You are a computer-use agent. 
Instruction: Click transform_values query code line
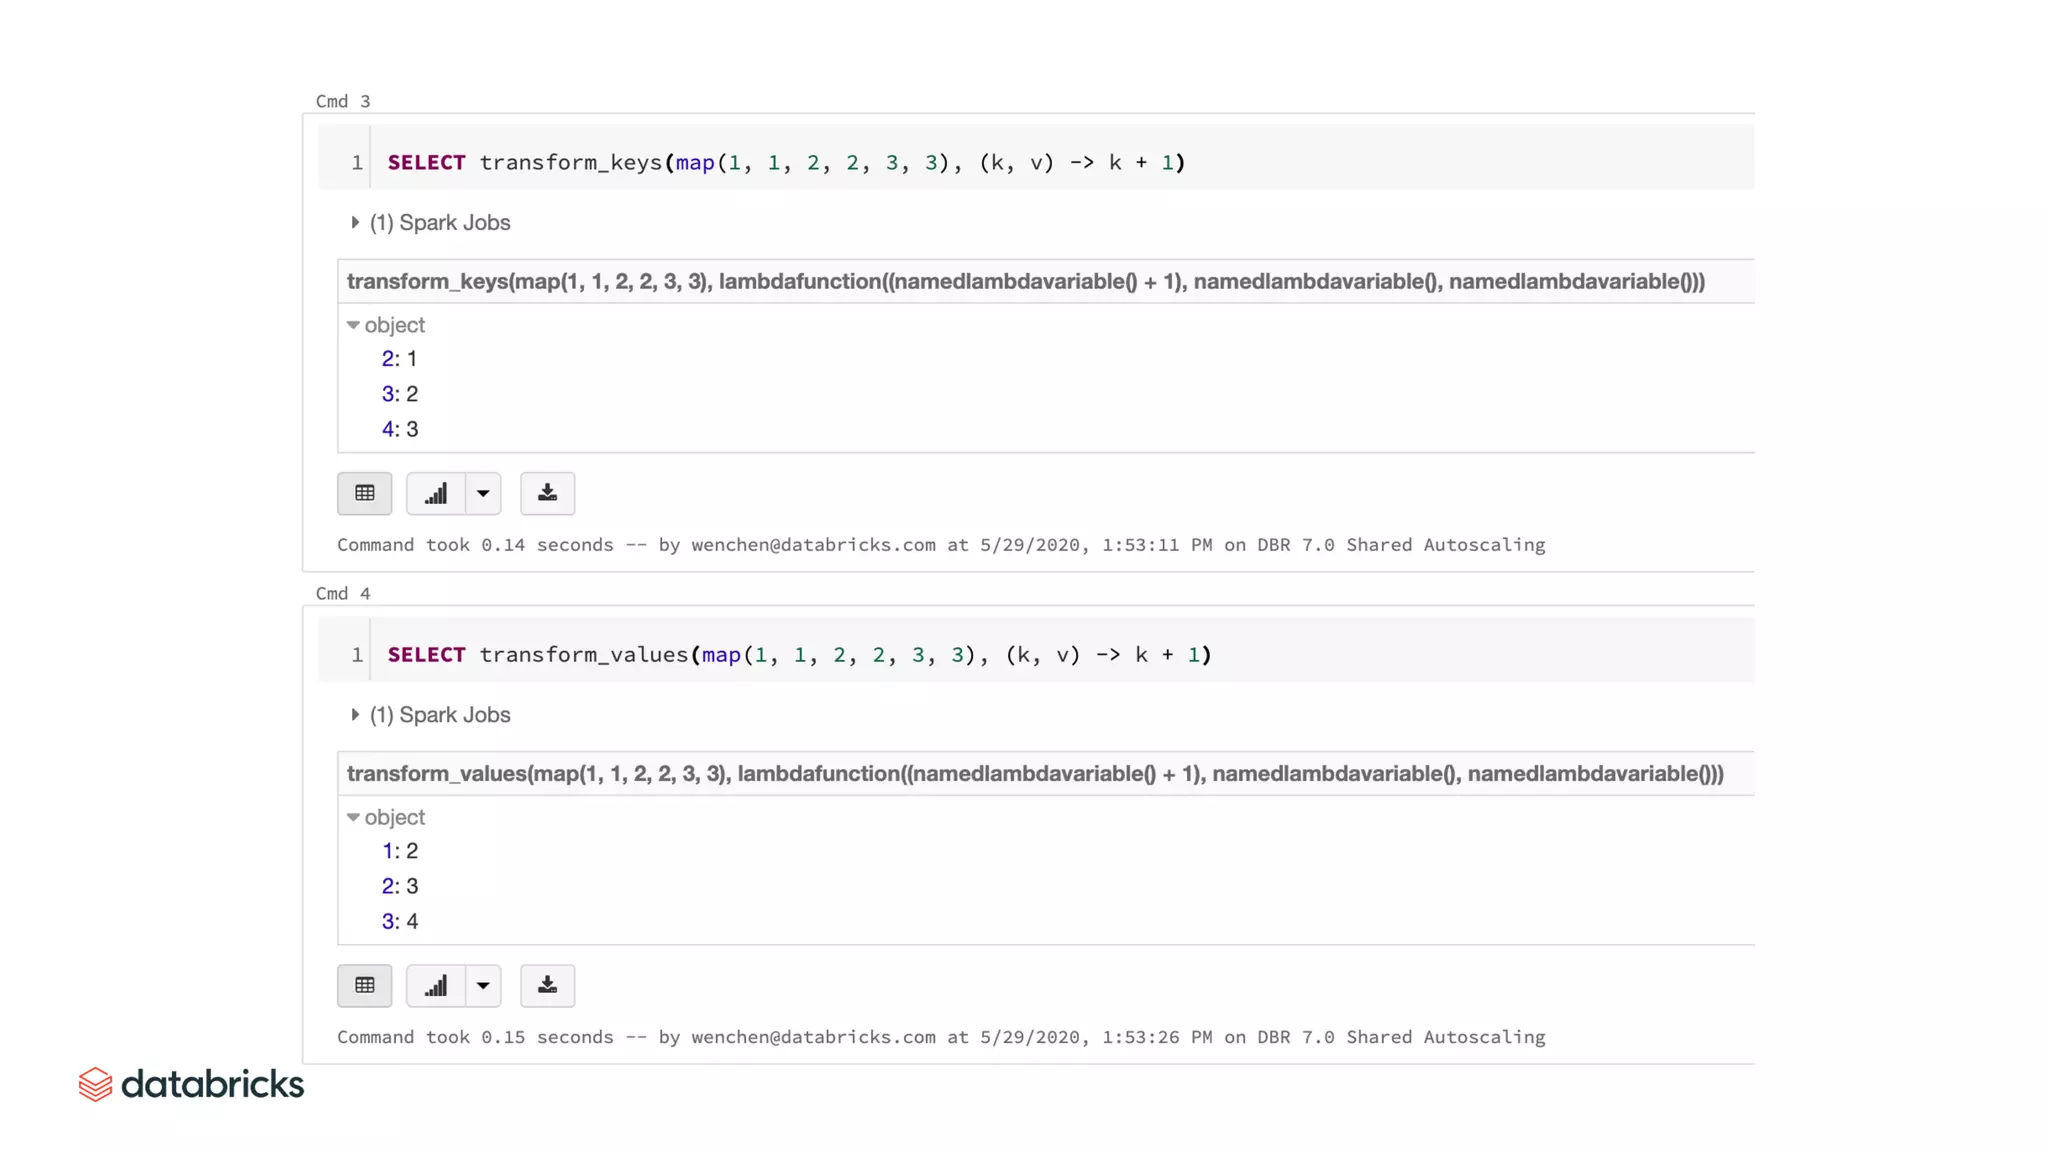(x=798, y=654)
